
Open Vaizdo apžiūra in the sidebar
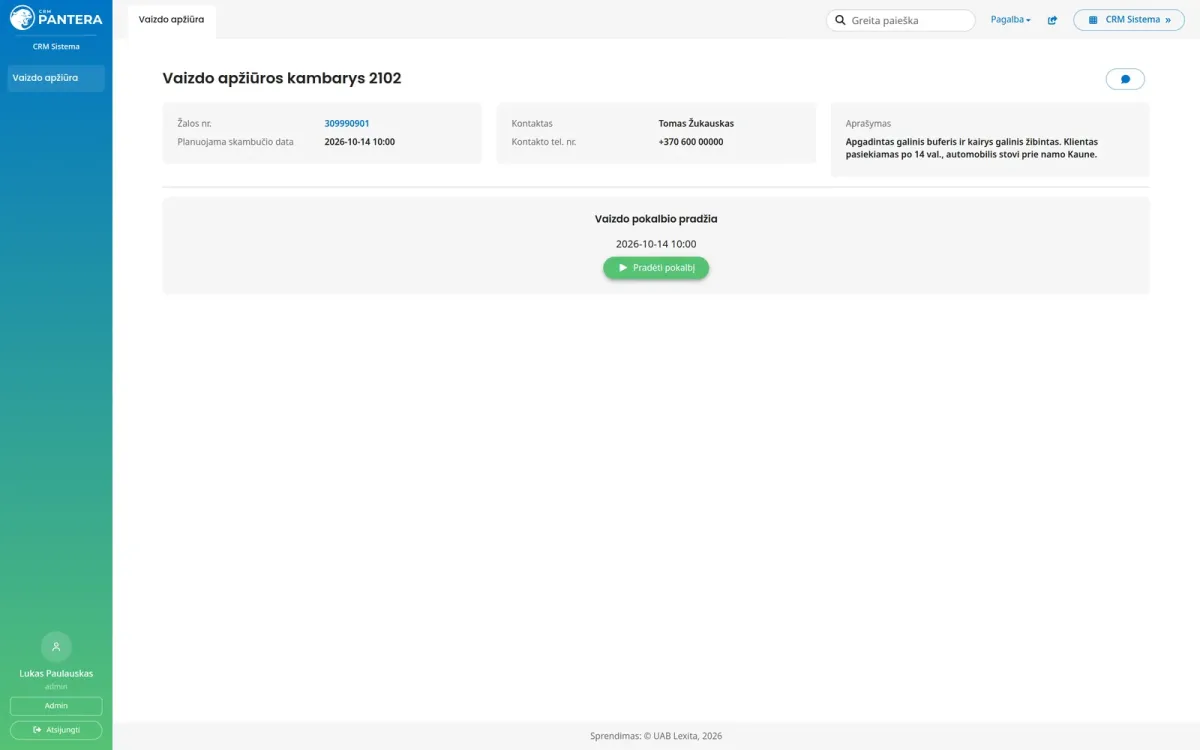(x=56, y=78)
